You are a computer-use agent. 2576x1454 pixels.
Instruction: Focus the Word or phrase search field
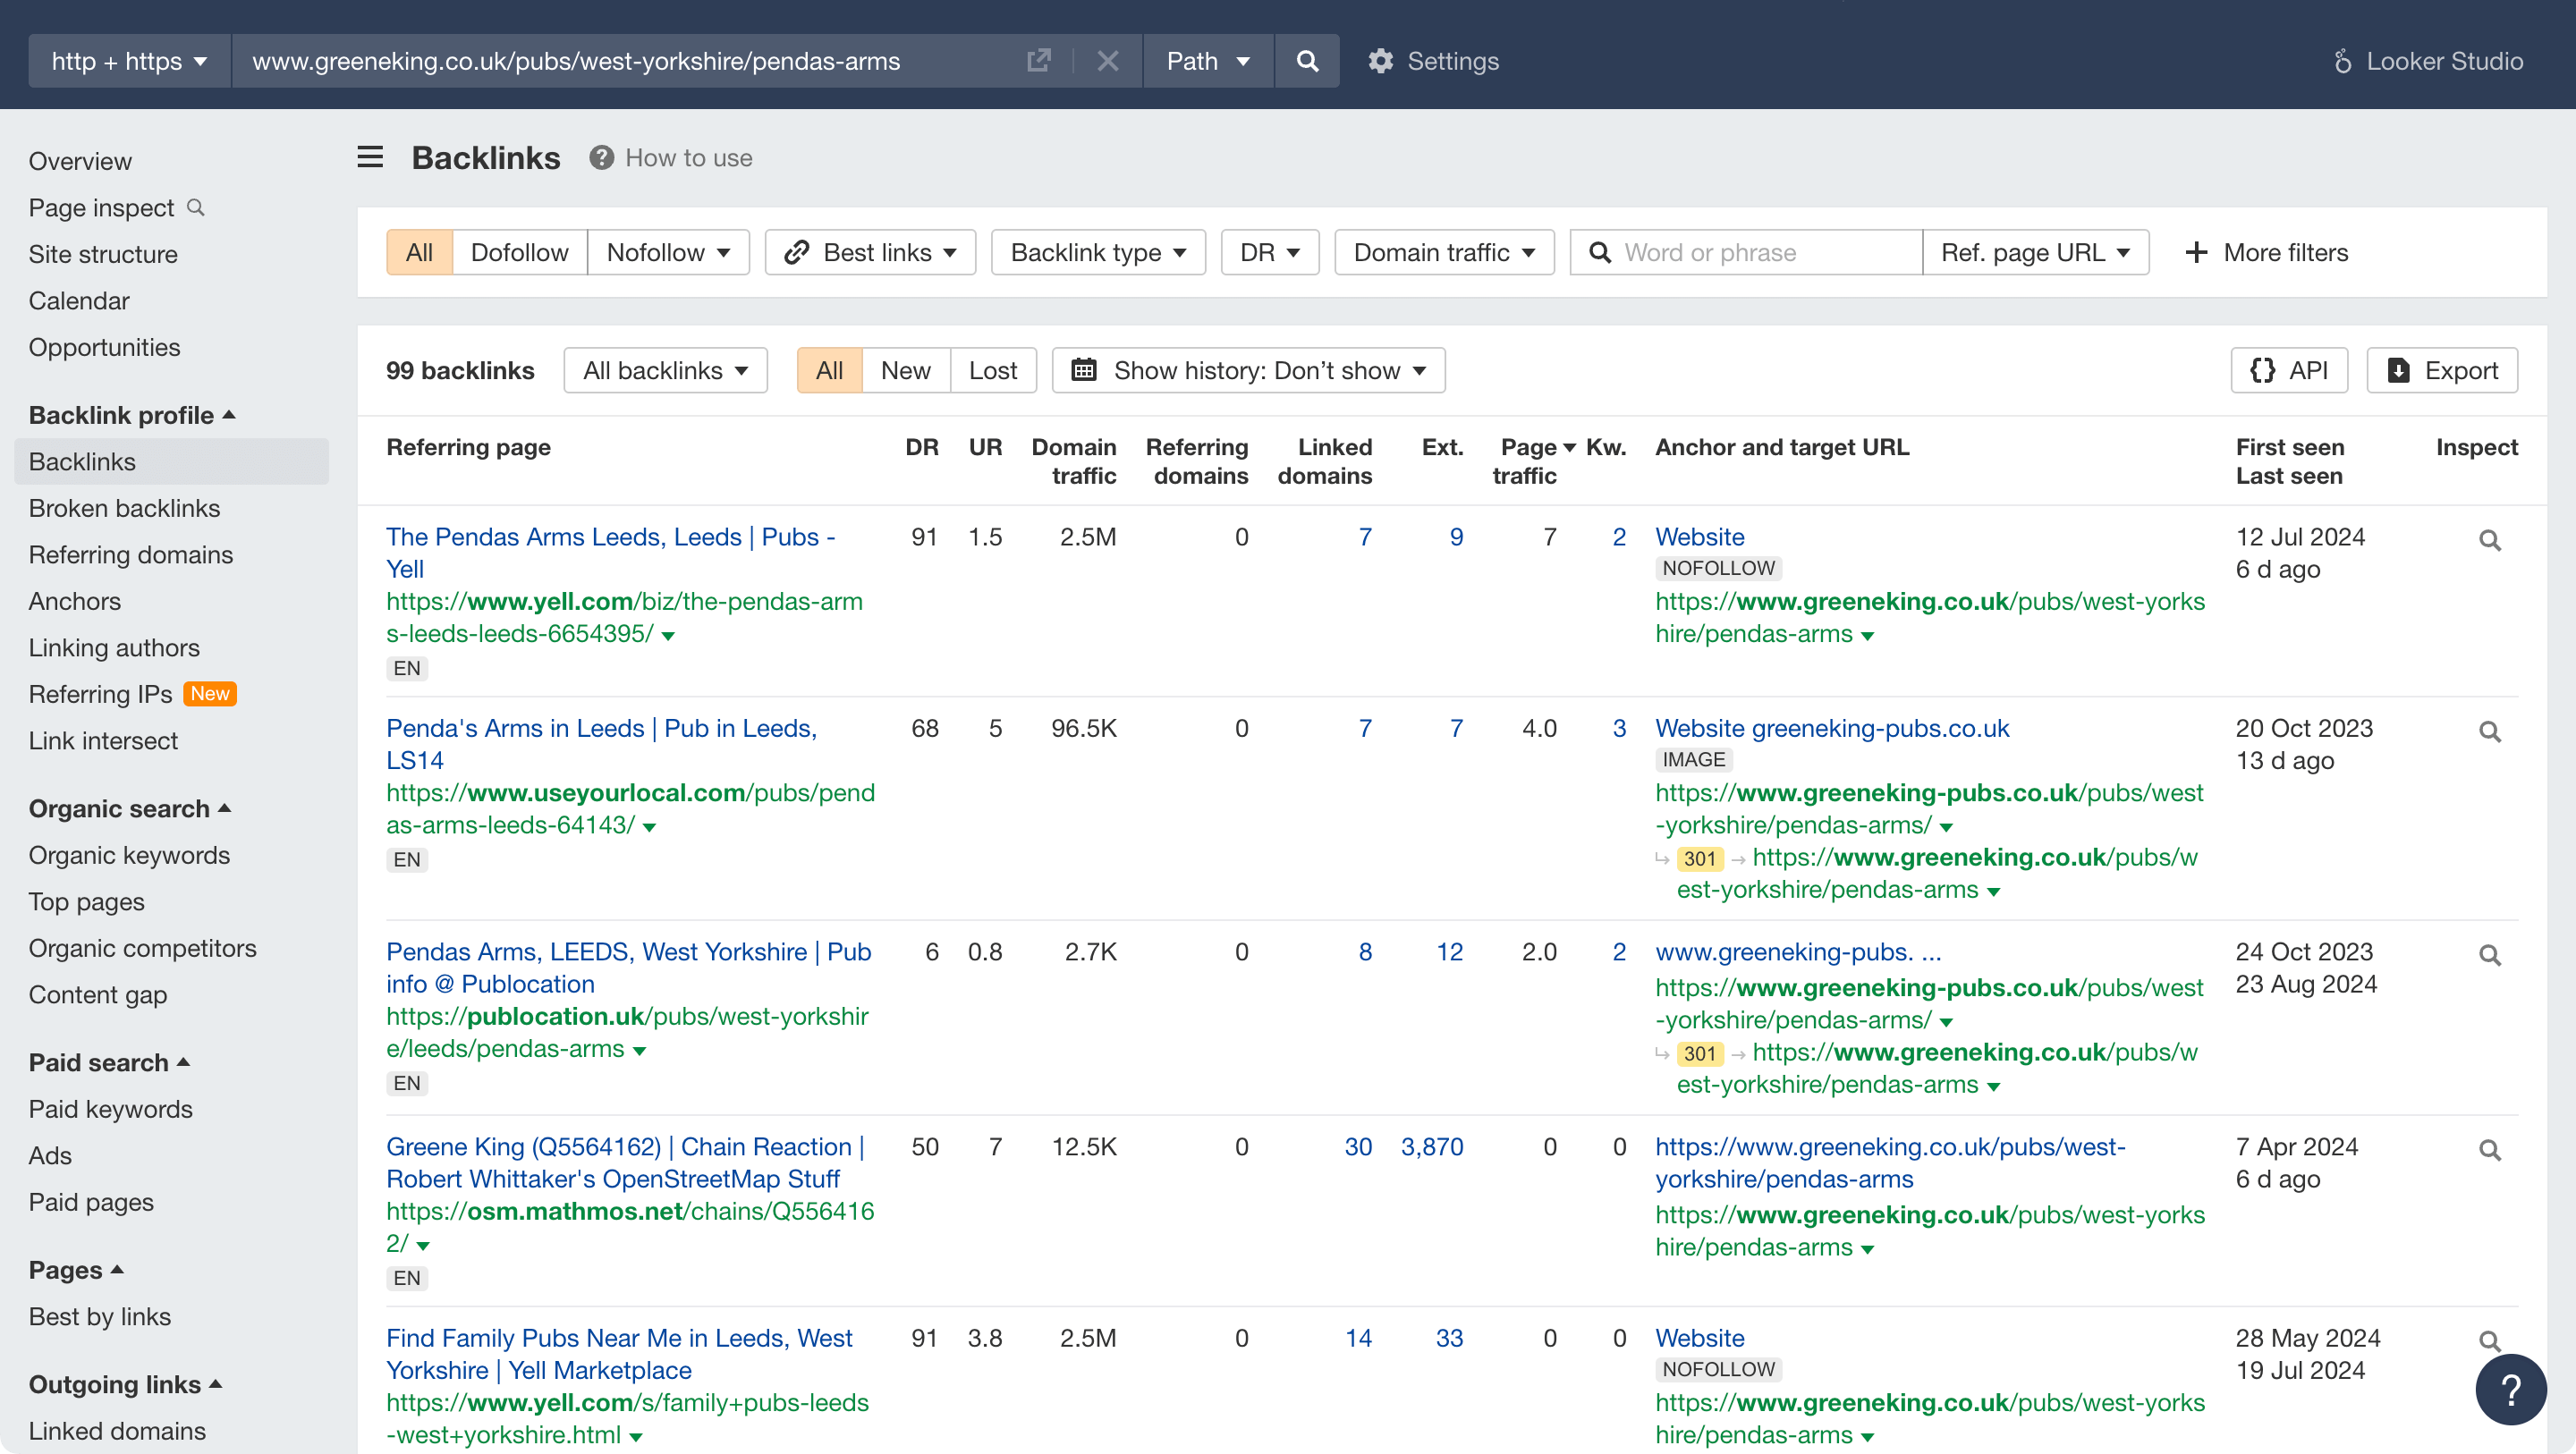1745,252
